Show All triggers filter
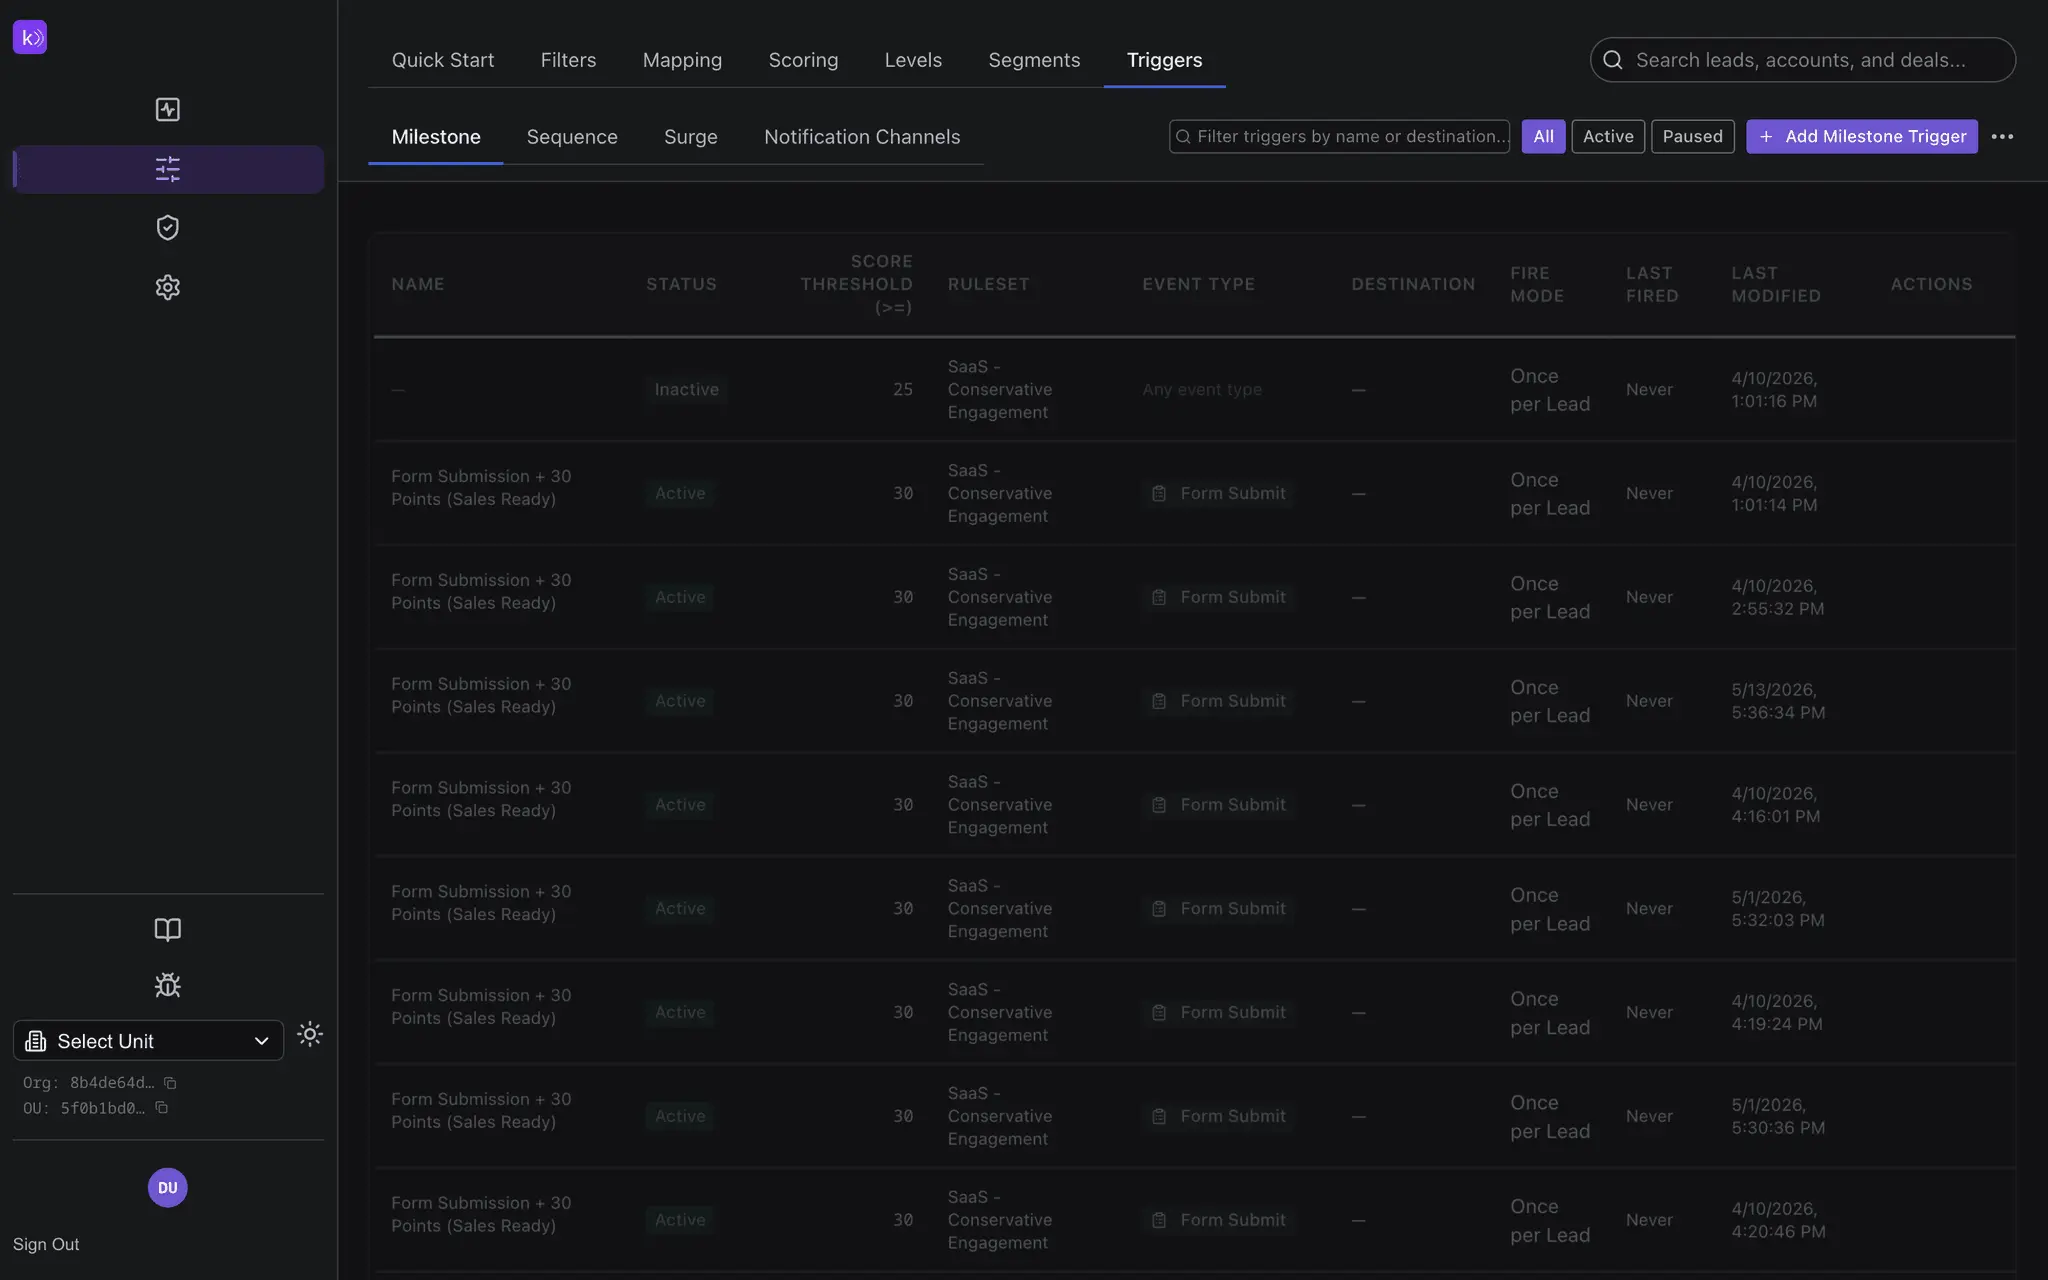The width and height of the screenshot is (2048, 1280). 1543,137
